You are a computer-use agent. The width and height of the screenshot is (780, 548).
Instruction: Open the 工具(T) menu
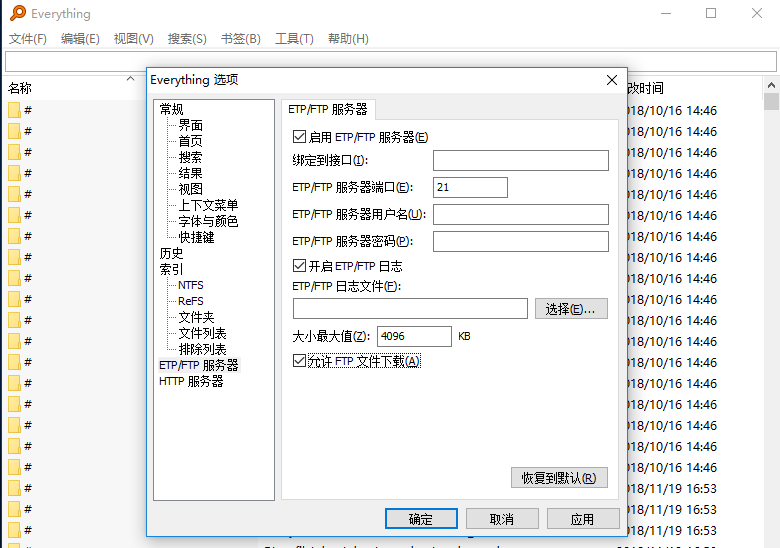pyautogui.click(x=294, y=39)
